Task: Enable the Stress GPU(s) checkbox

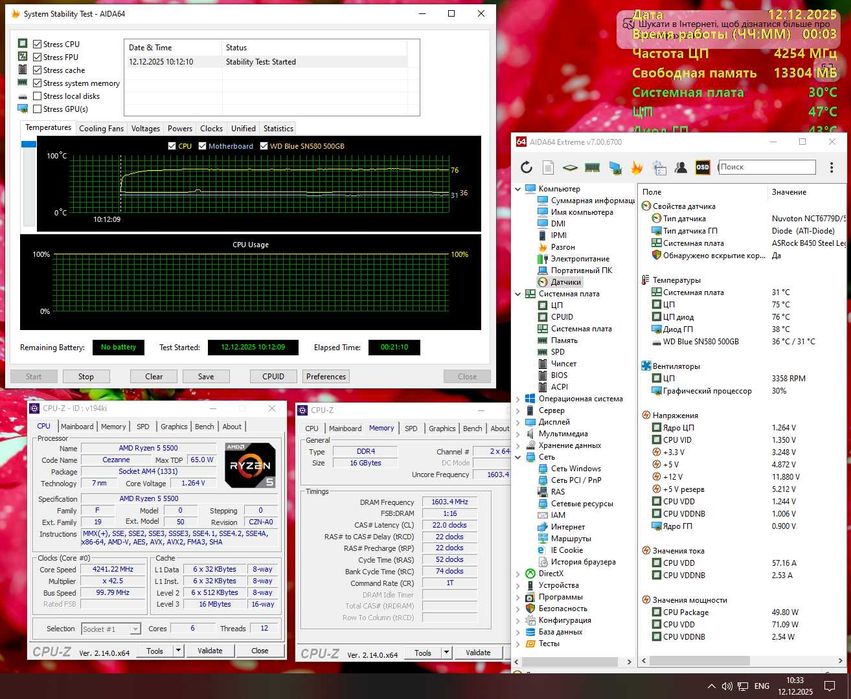Action: (x=37, y=109)
